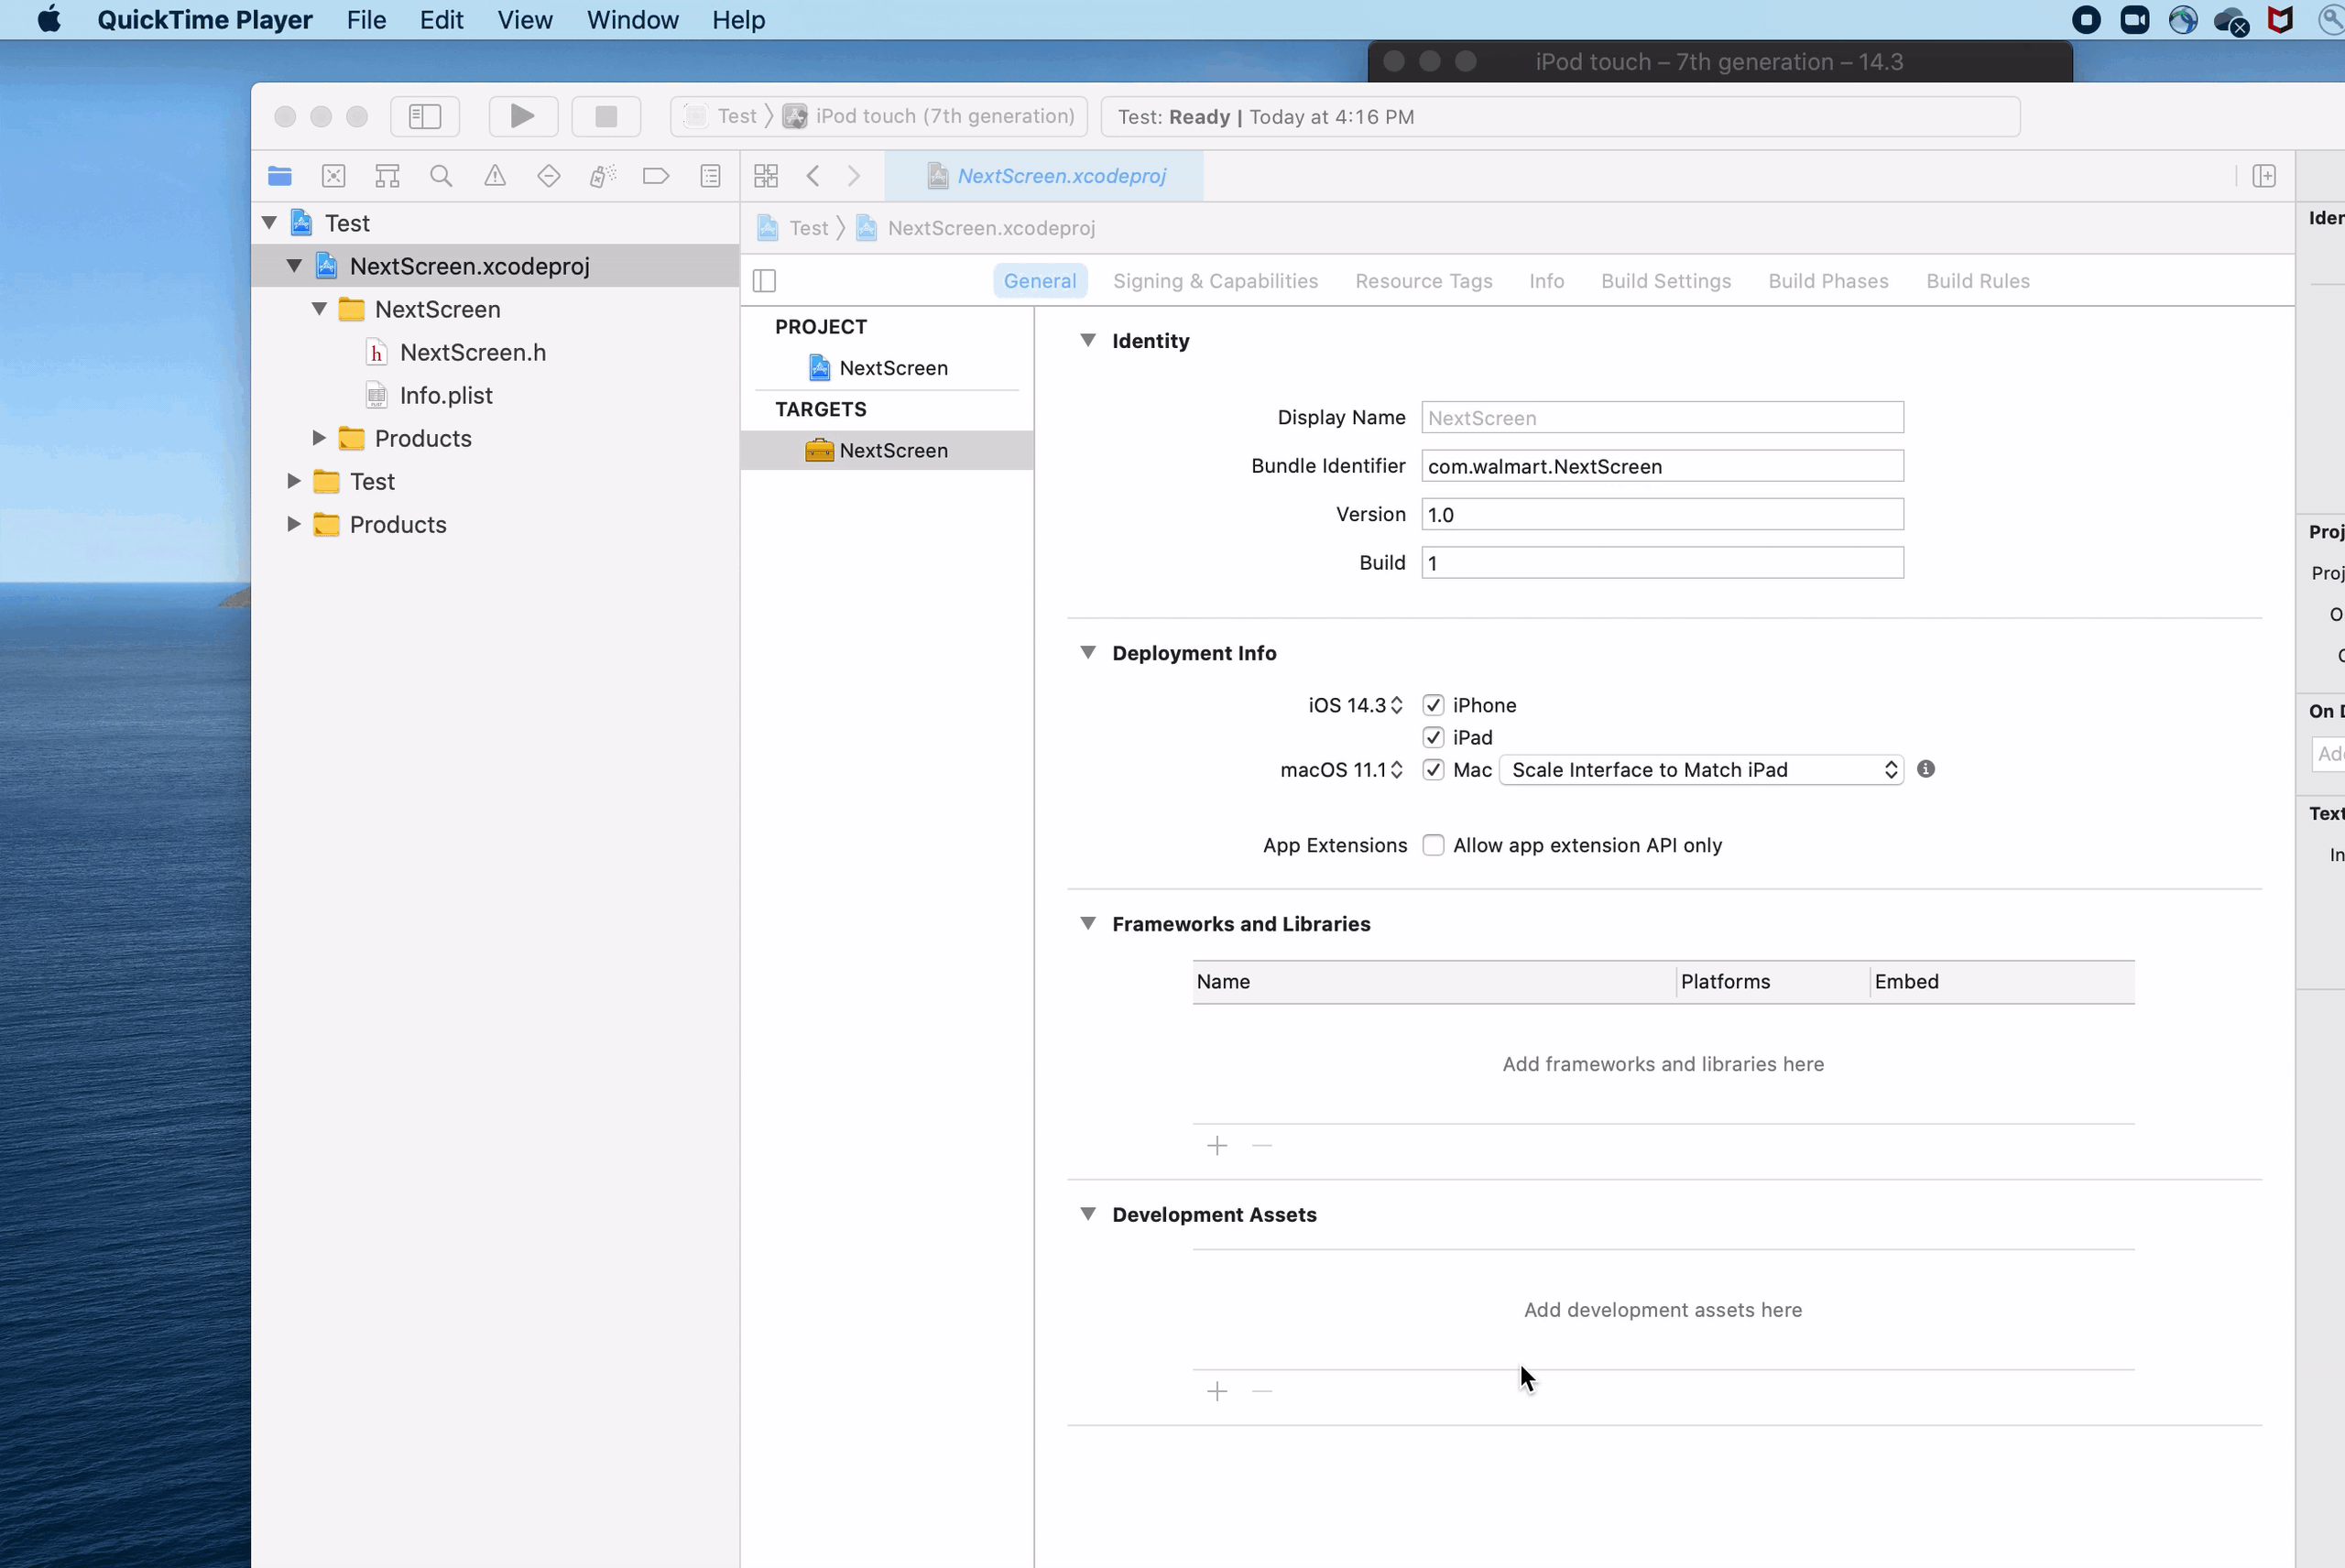Run the Test scheme with Play button
Viewport: 2345px width, 1568px height.
tap(522, 116)
